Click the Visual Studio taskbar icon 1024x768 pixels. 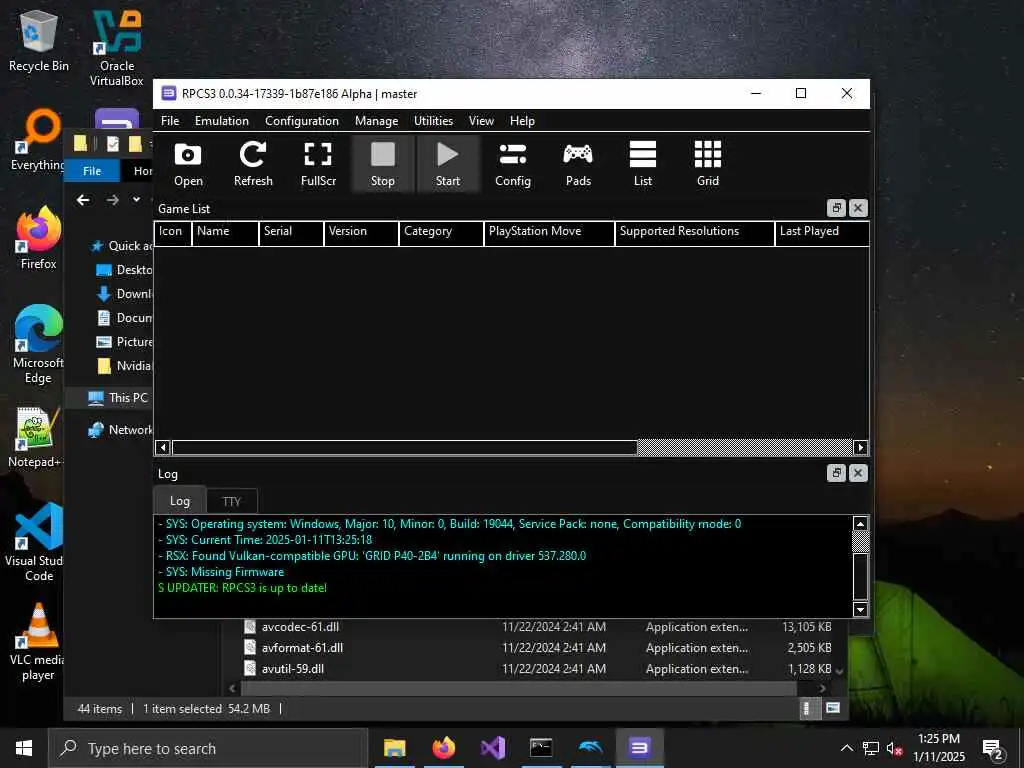[492, 748]
